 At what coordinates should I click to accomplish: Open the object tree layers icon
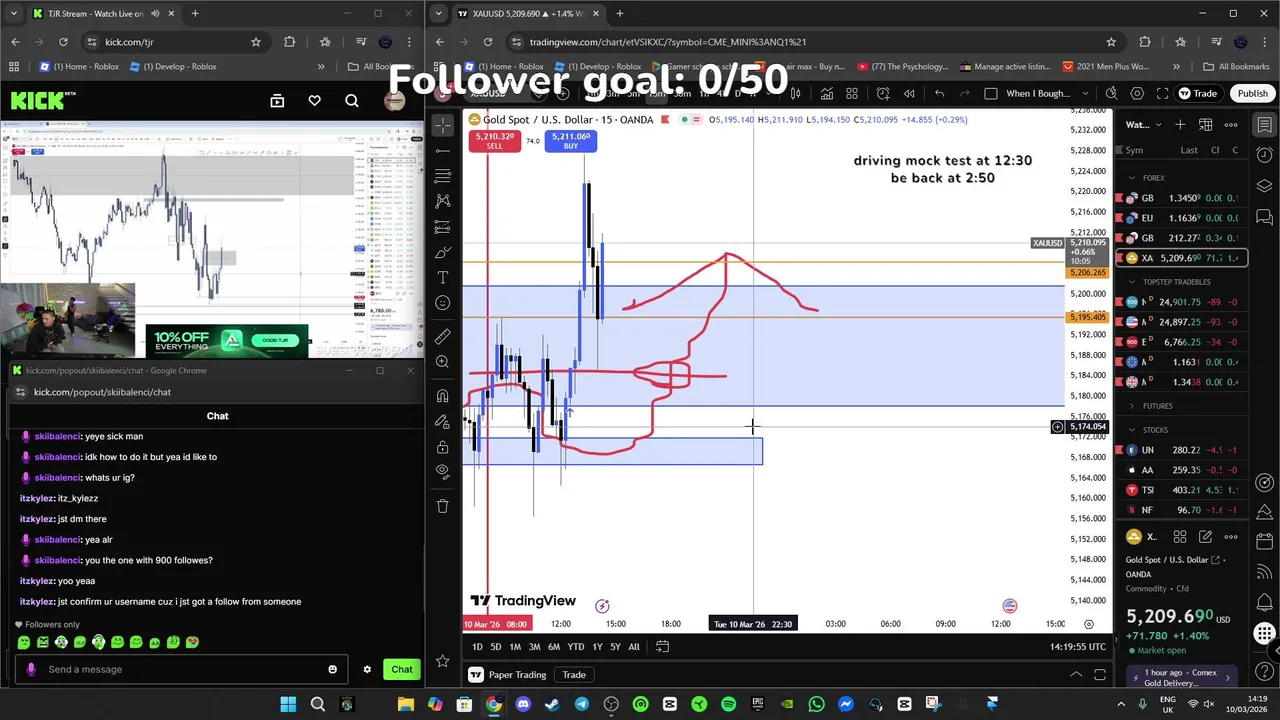(x=1265, y=186)
